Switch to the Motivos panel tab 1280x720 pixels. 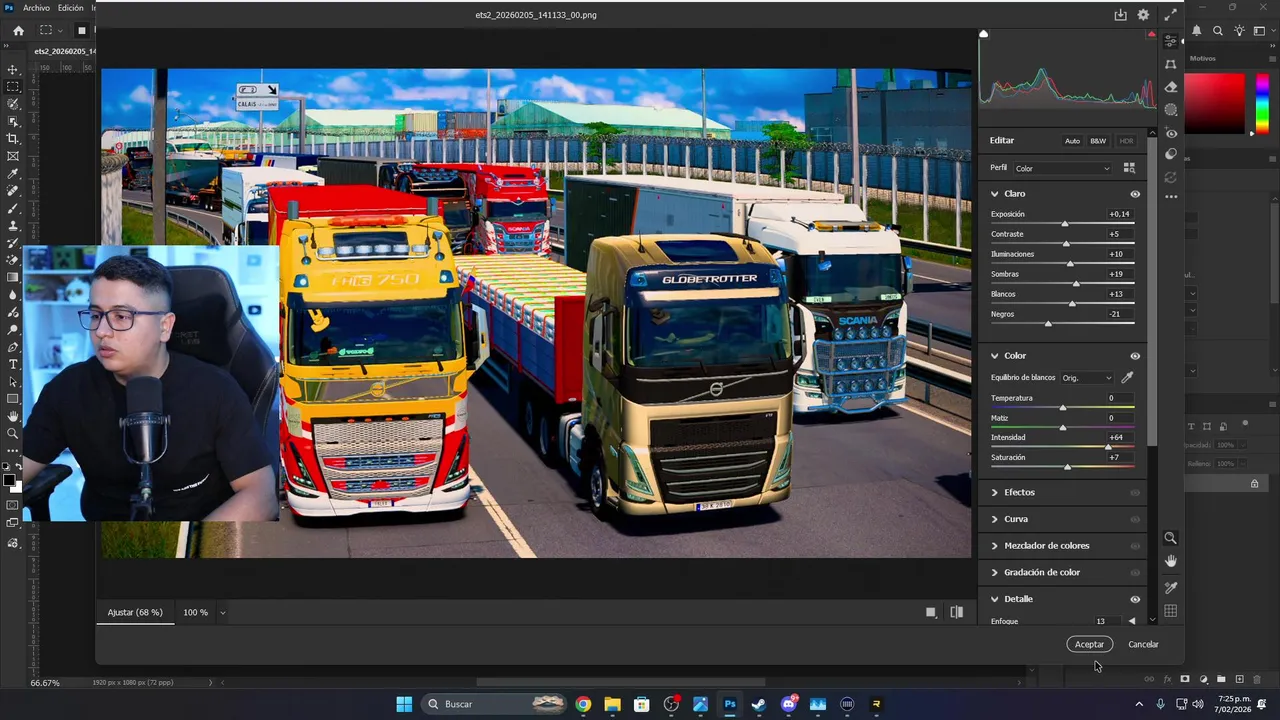[x=1203, y=58]
